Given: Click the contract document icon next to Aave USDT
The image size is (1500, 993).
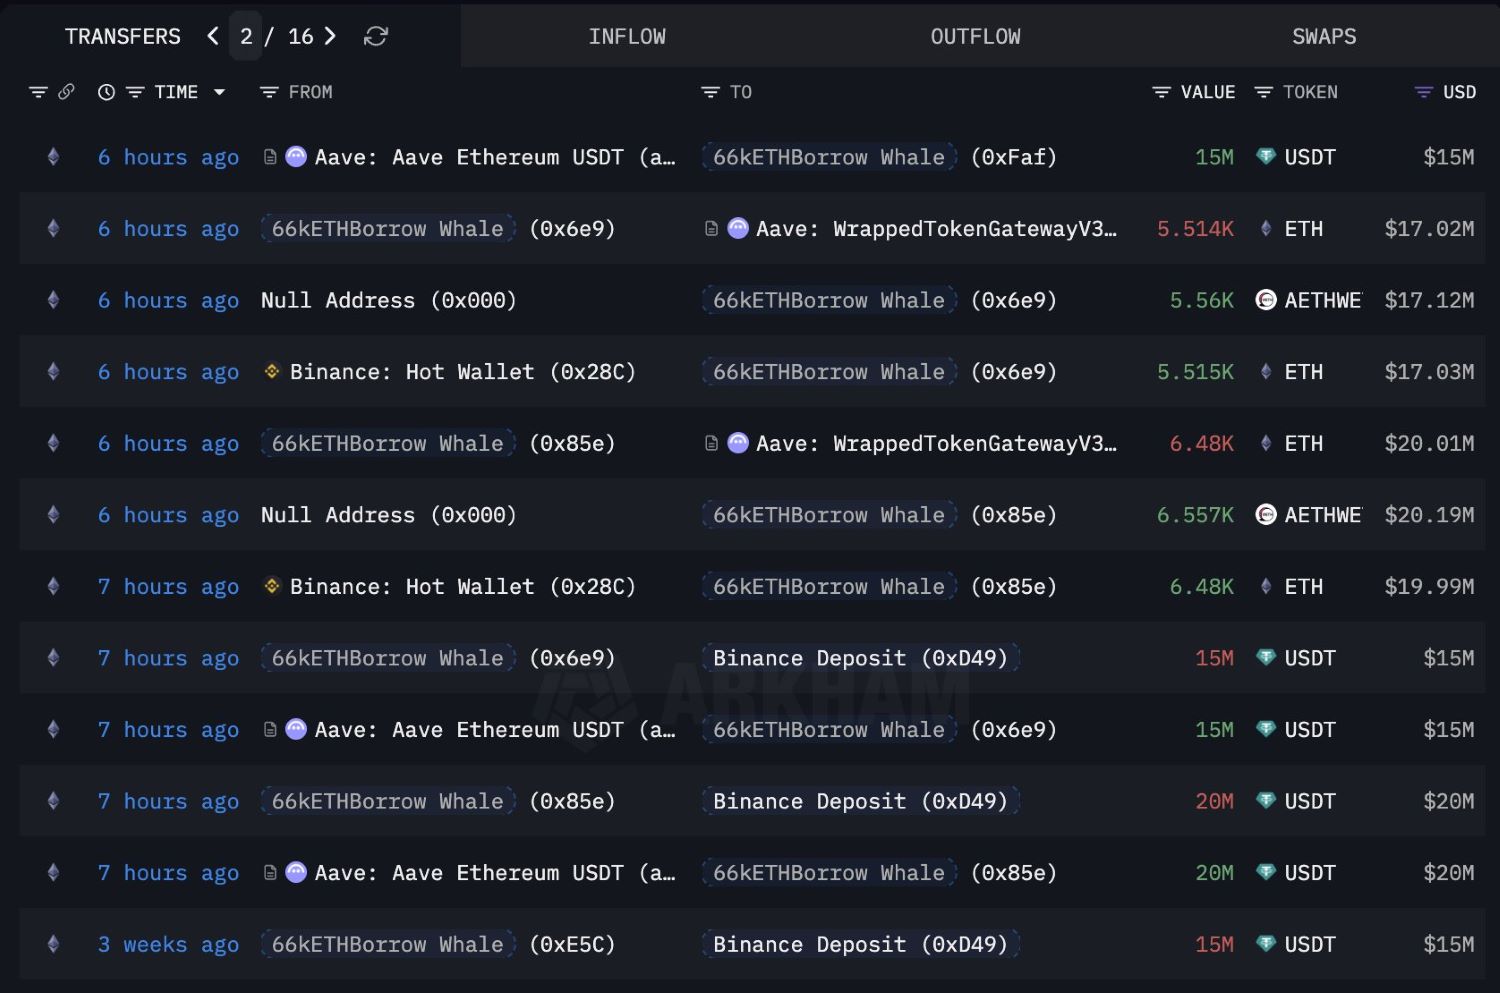Looking at the screenshot, I should click(x=270, y=157).
